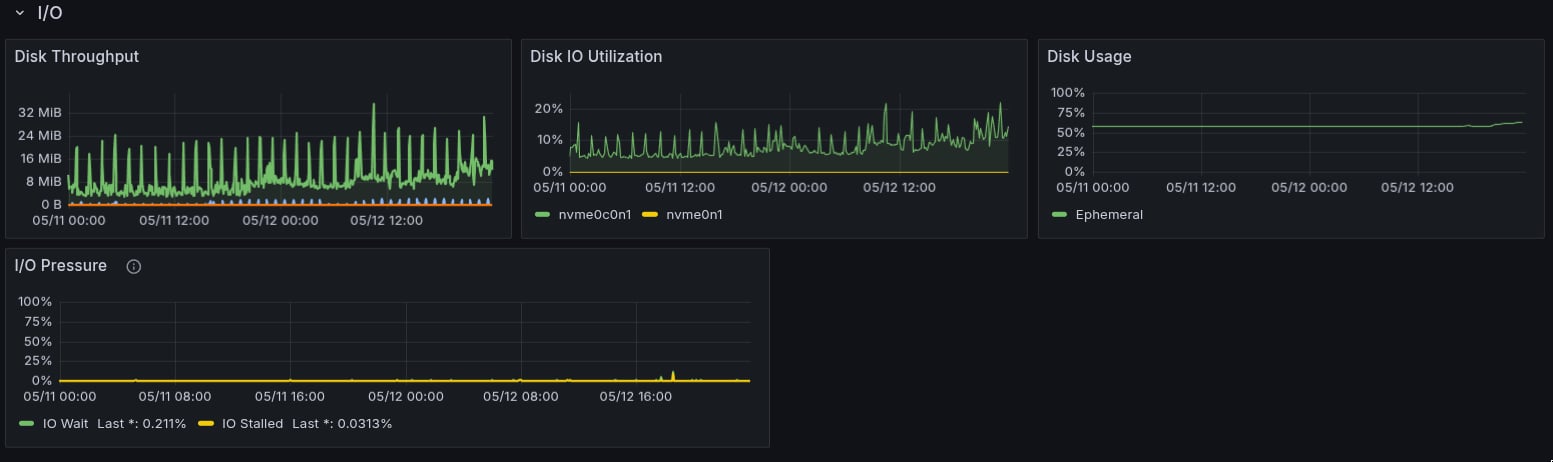This screenshot has width=1553, height=462.
Task: Click '05/12 16:00' time label in I/O Pressure
Action: (x=635, y=396)
